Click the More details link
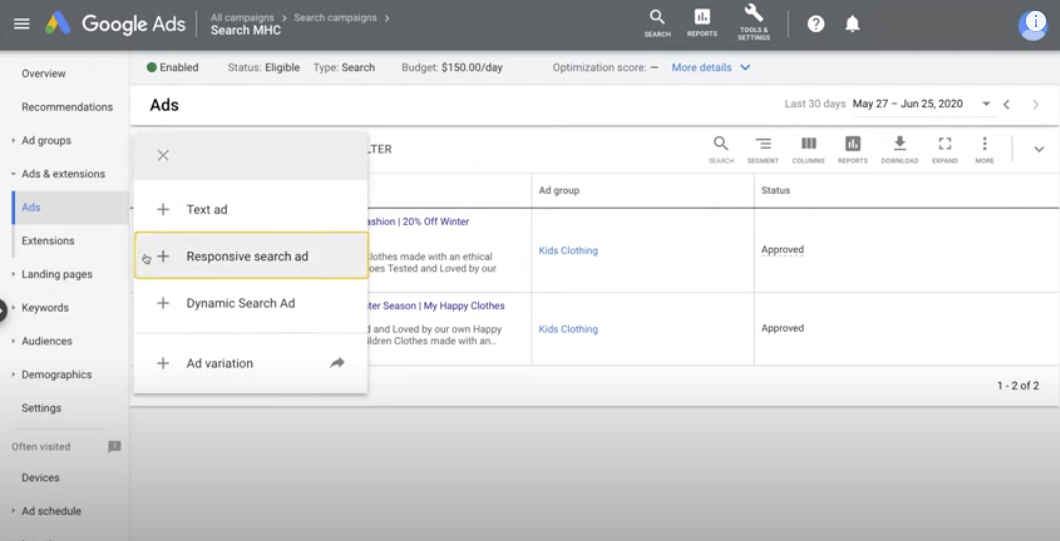The image size is (1060, 541). [x=701, y=68]
